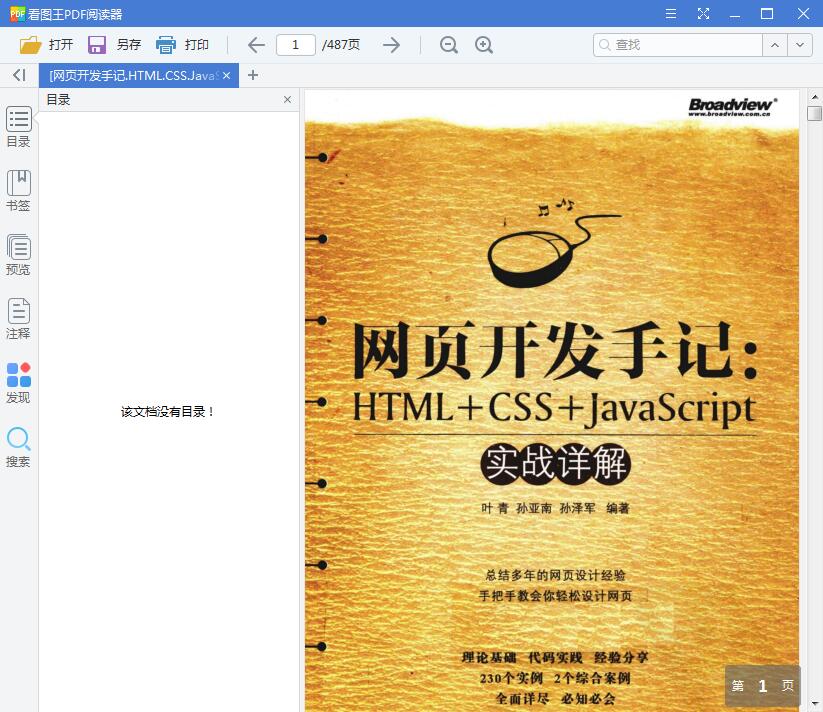Open the 预览 (preview) panel
Image resolution: width=823 pixels, height=712 pixels.
(x=18, y=253)
